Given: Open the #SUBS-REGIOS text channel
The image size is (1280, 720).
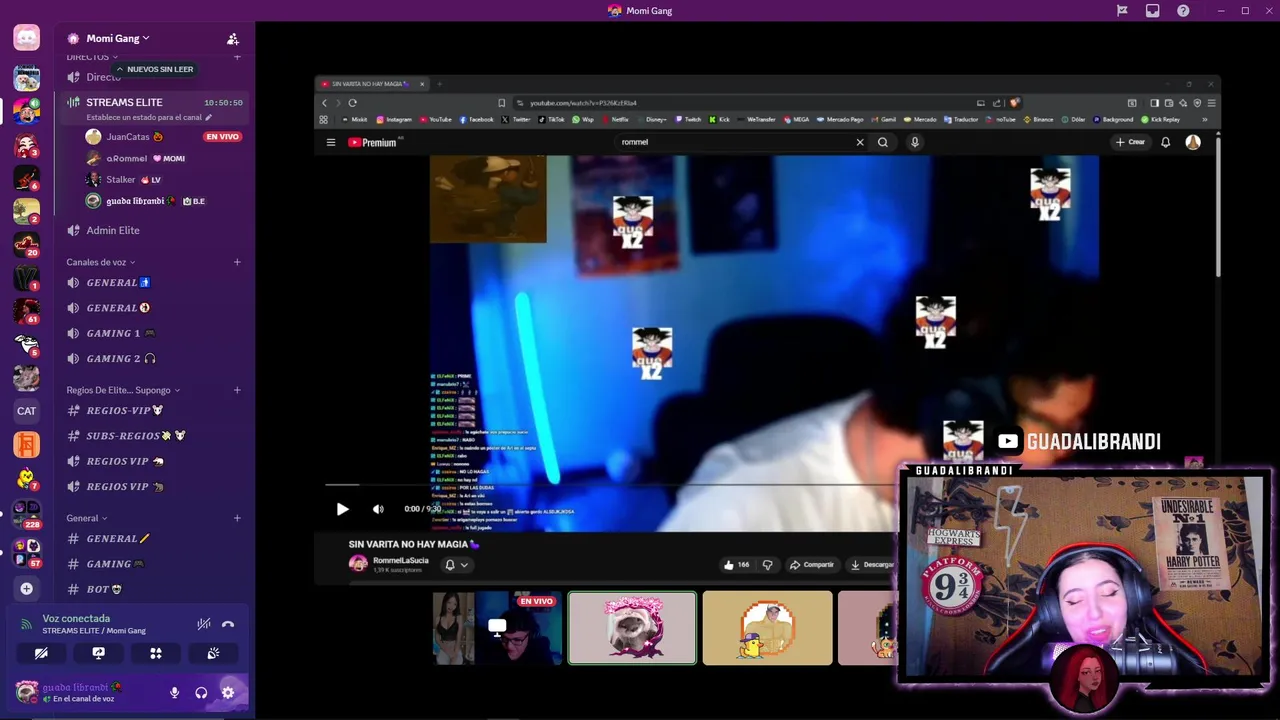Looking at the screenshot, I should click(x=152, y=436).
